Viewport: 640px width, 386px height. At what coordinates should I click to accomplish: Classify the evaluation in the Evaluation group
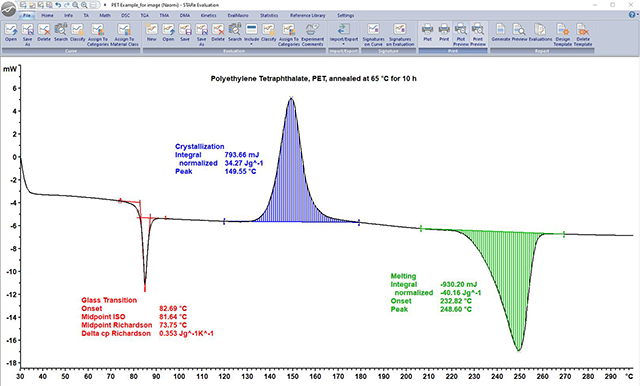coord(268,33)
